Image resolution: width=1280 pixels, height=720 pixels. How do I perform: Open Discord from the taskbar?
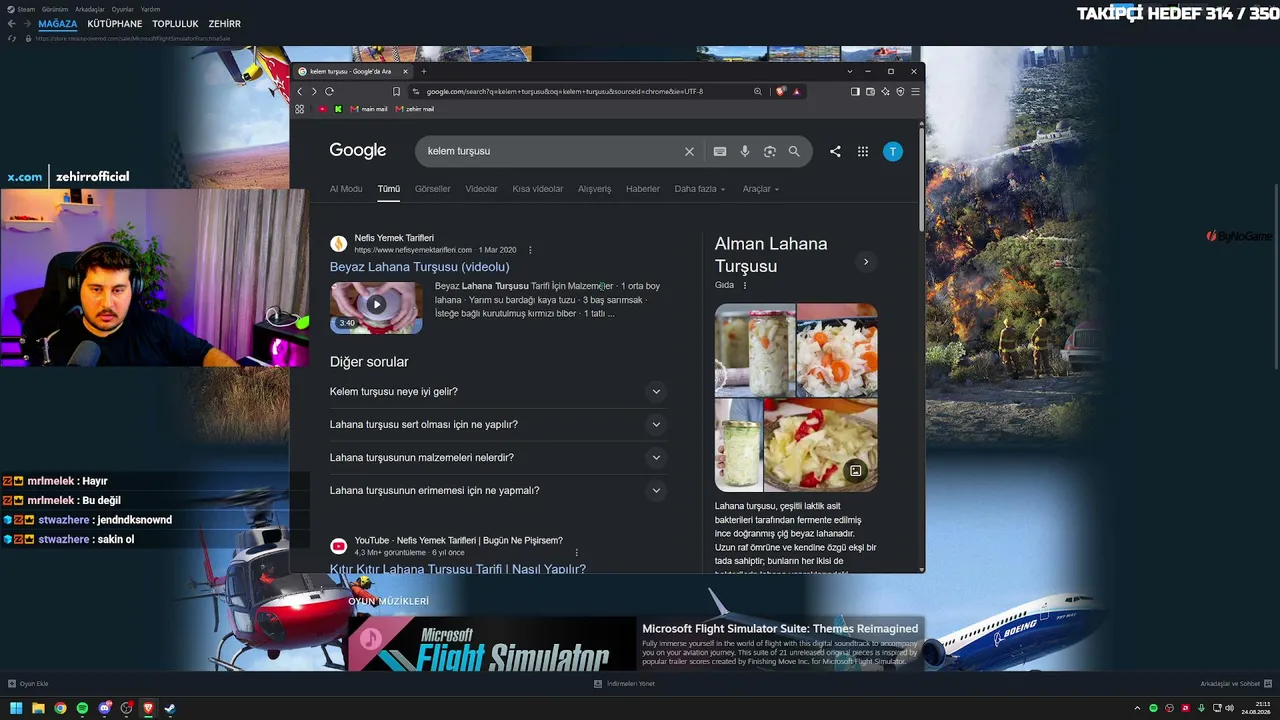(x=104, y=708)
